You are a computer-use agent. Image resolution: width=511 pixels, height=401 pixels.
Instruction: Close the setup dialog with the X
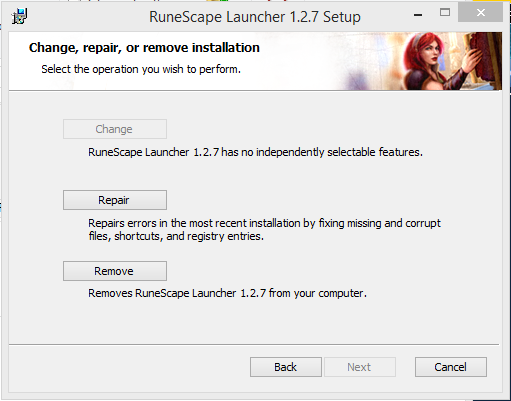point(480,13)
